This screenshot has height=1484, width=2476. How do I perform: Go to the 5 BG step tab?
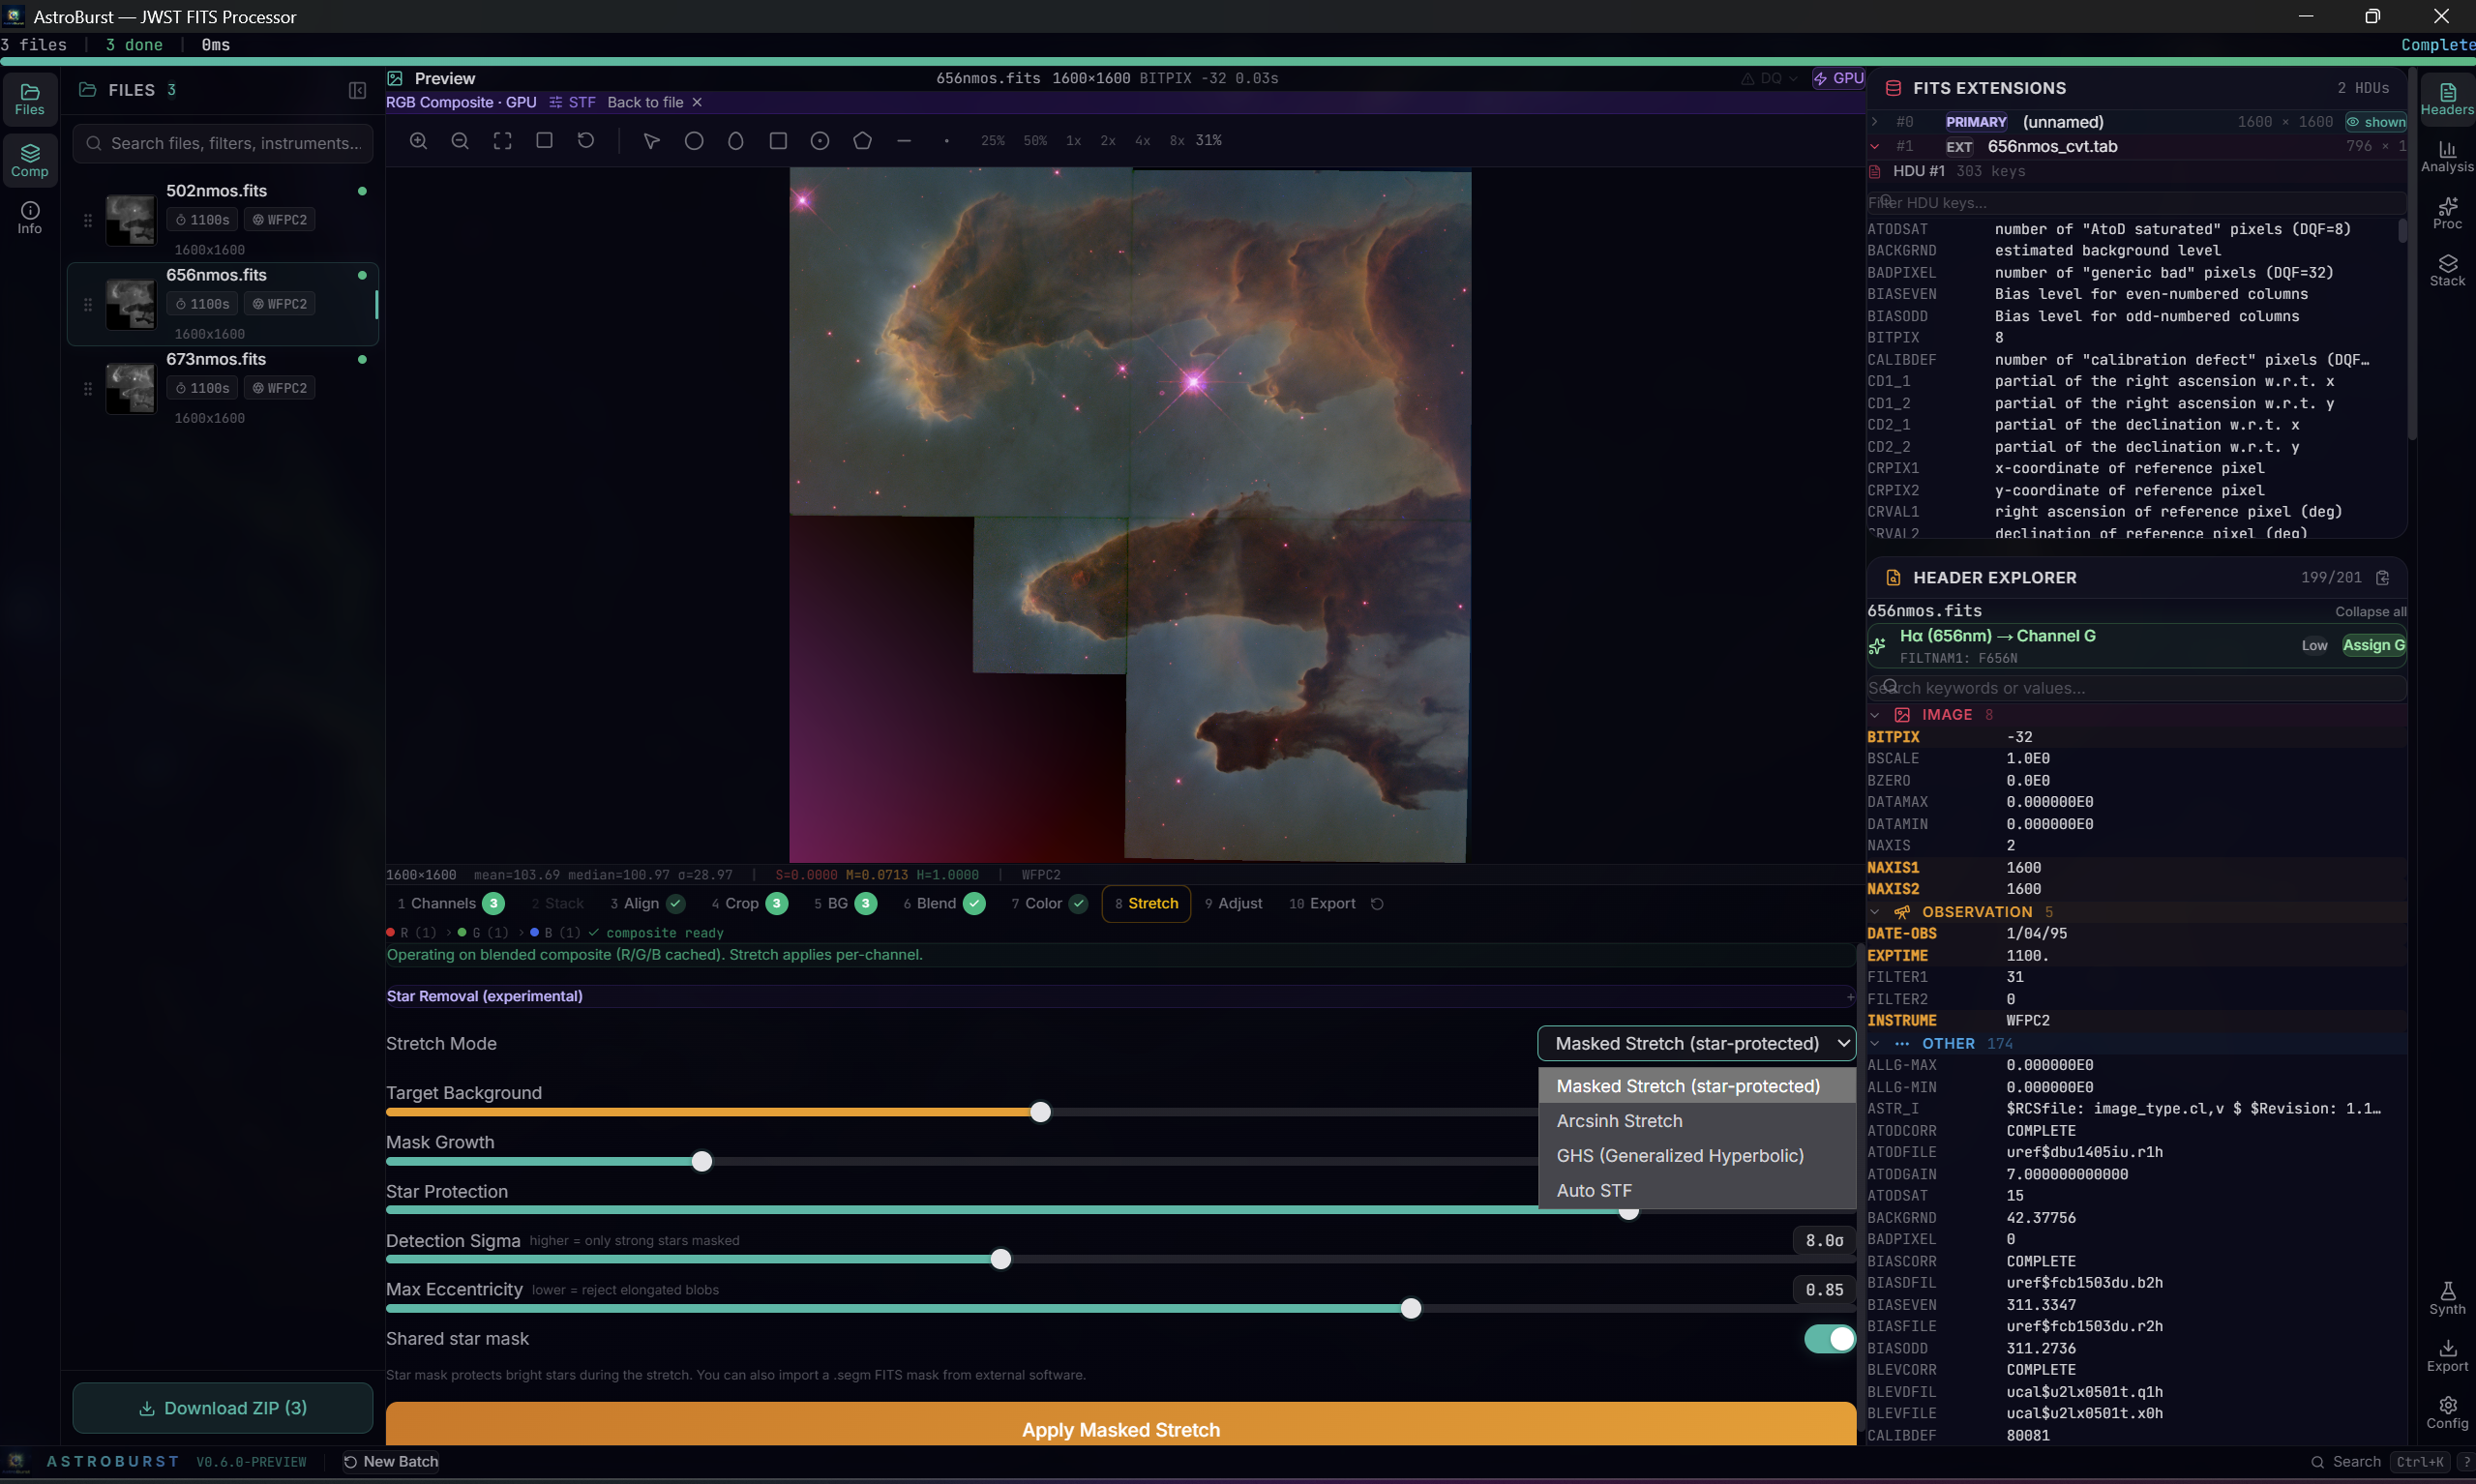coord(845,904)
